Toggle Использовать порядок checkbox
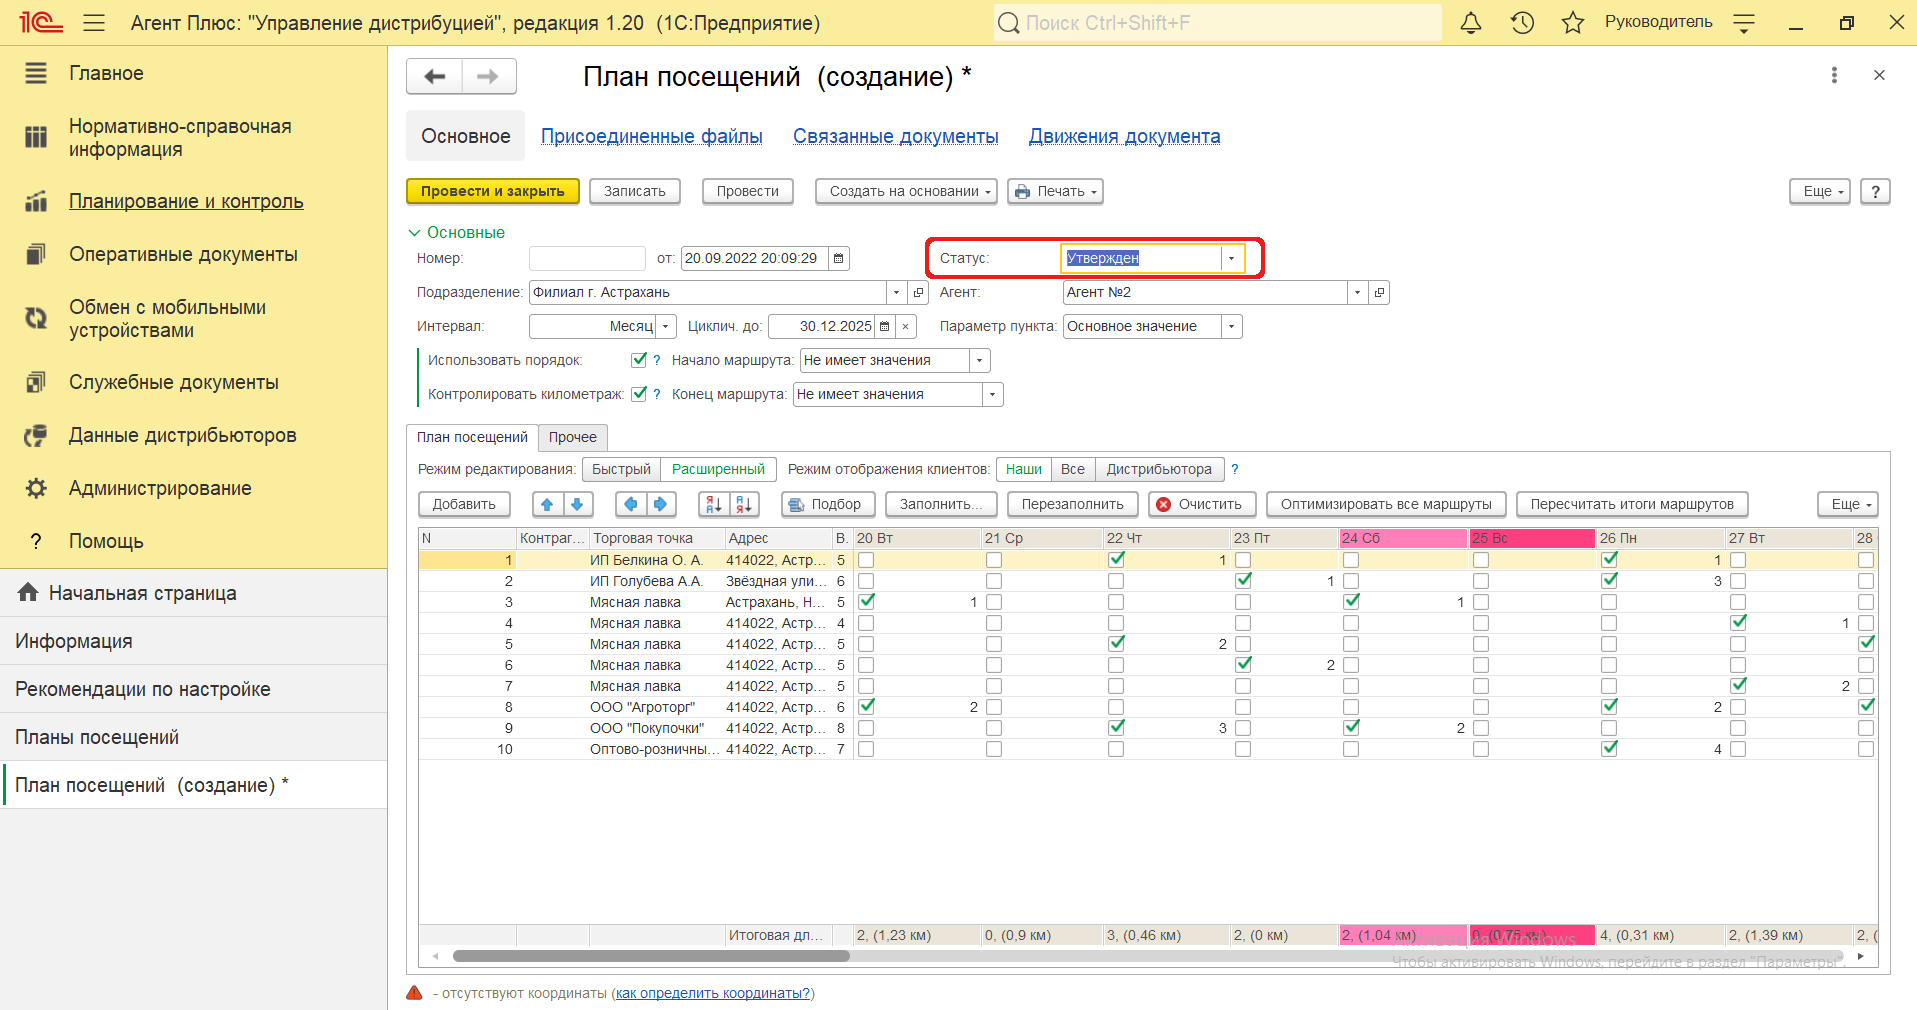The image size is (1917, 1010). click(639, 360)
